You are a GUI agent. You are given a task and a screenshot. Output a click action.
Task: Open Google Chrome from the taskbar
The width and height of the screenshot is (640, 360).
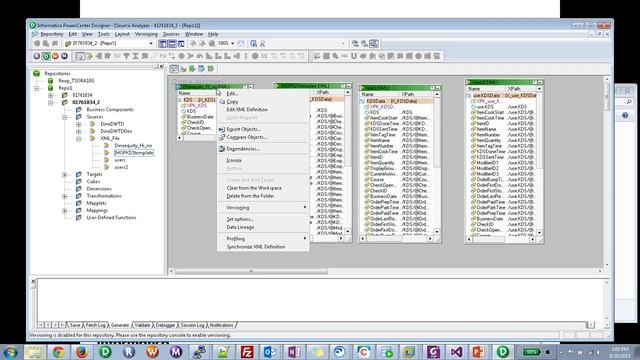[x=58, y=351]
